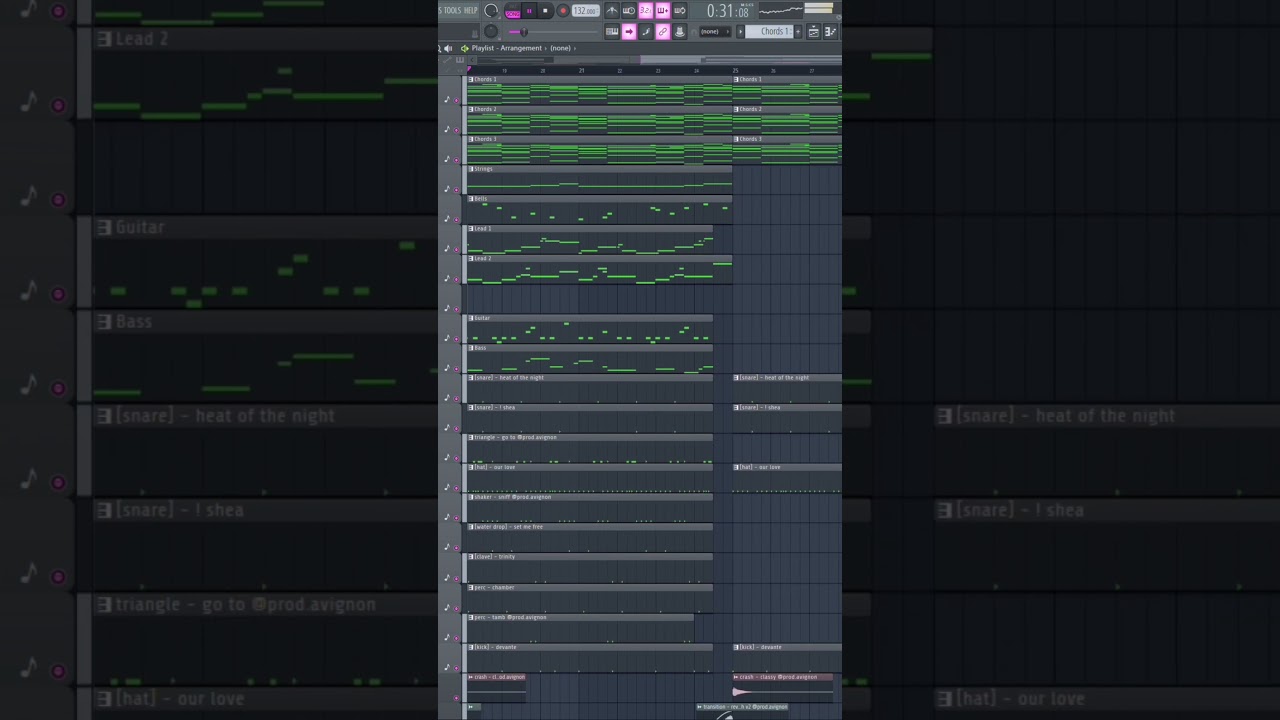The width and height of the screenshot is (1280, 720).
Task: Open the Lead 1 clip menu
Action: [471, 229]
